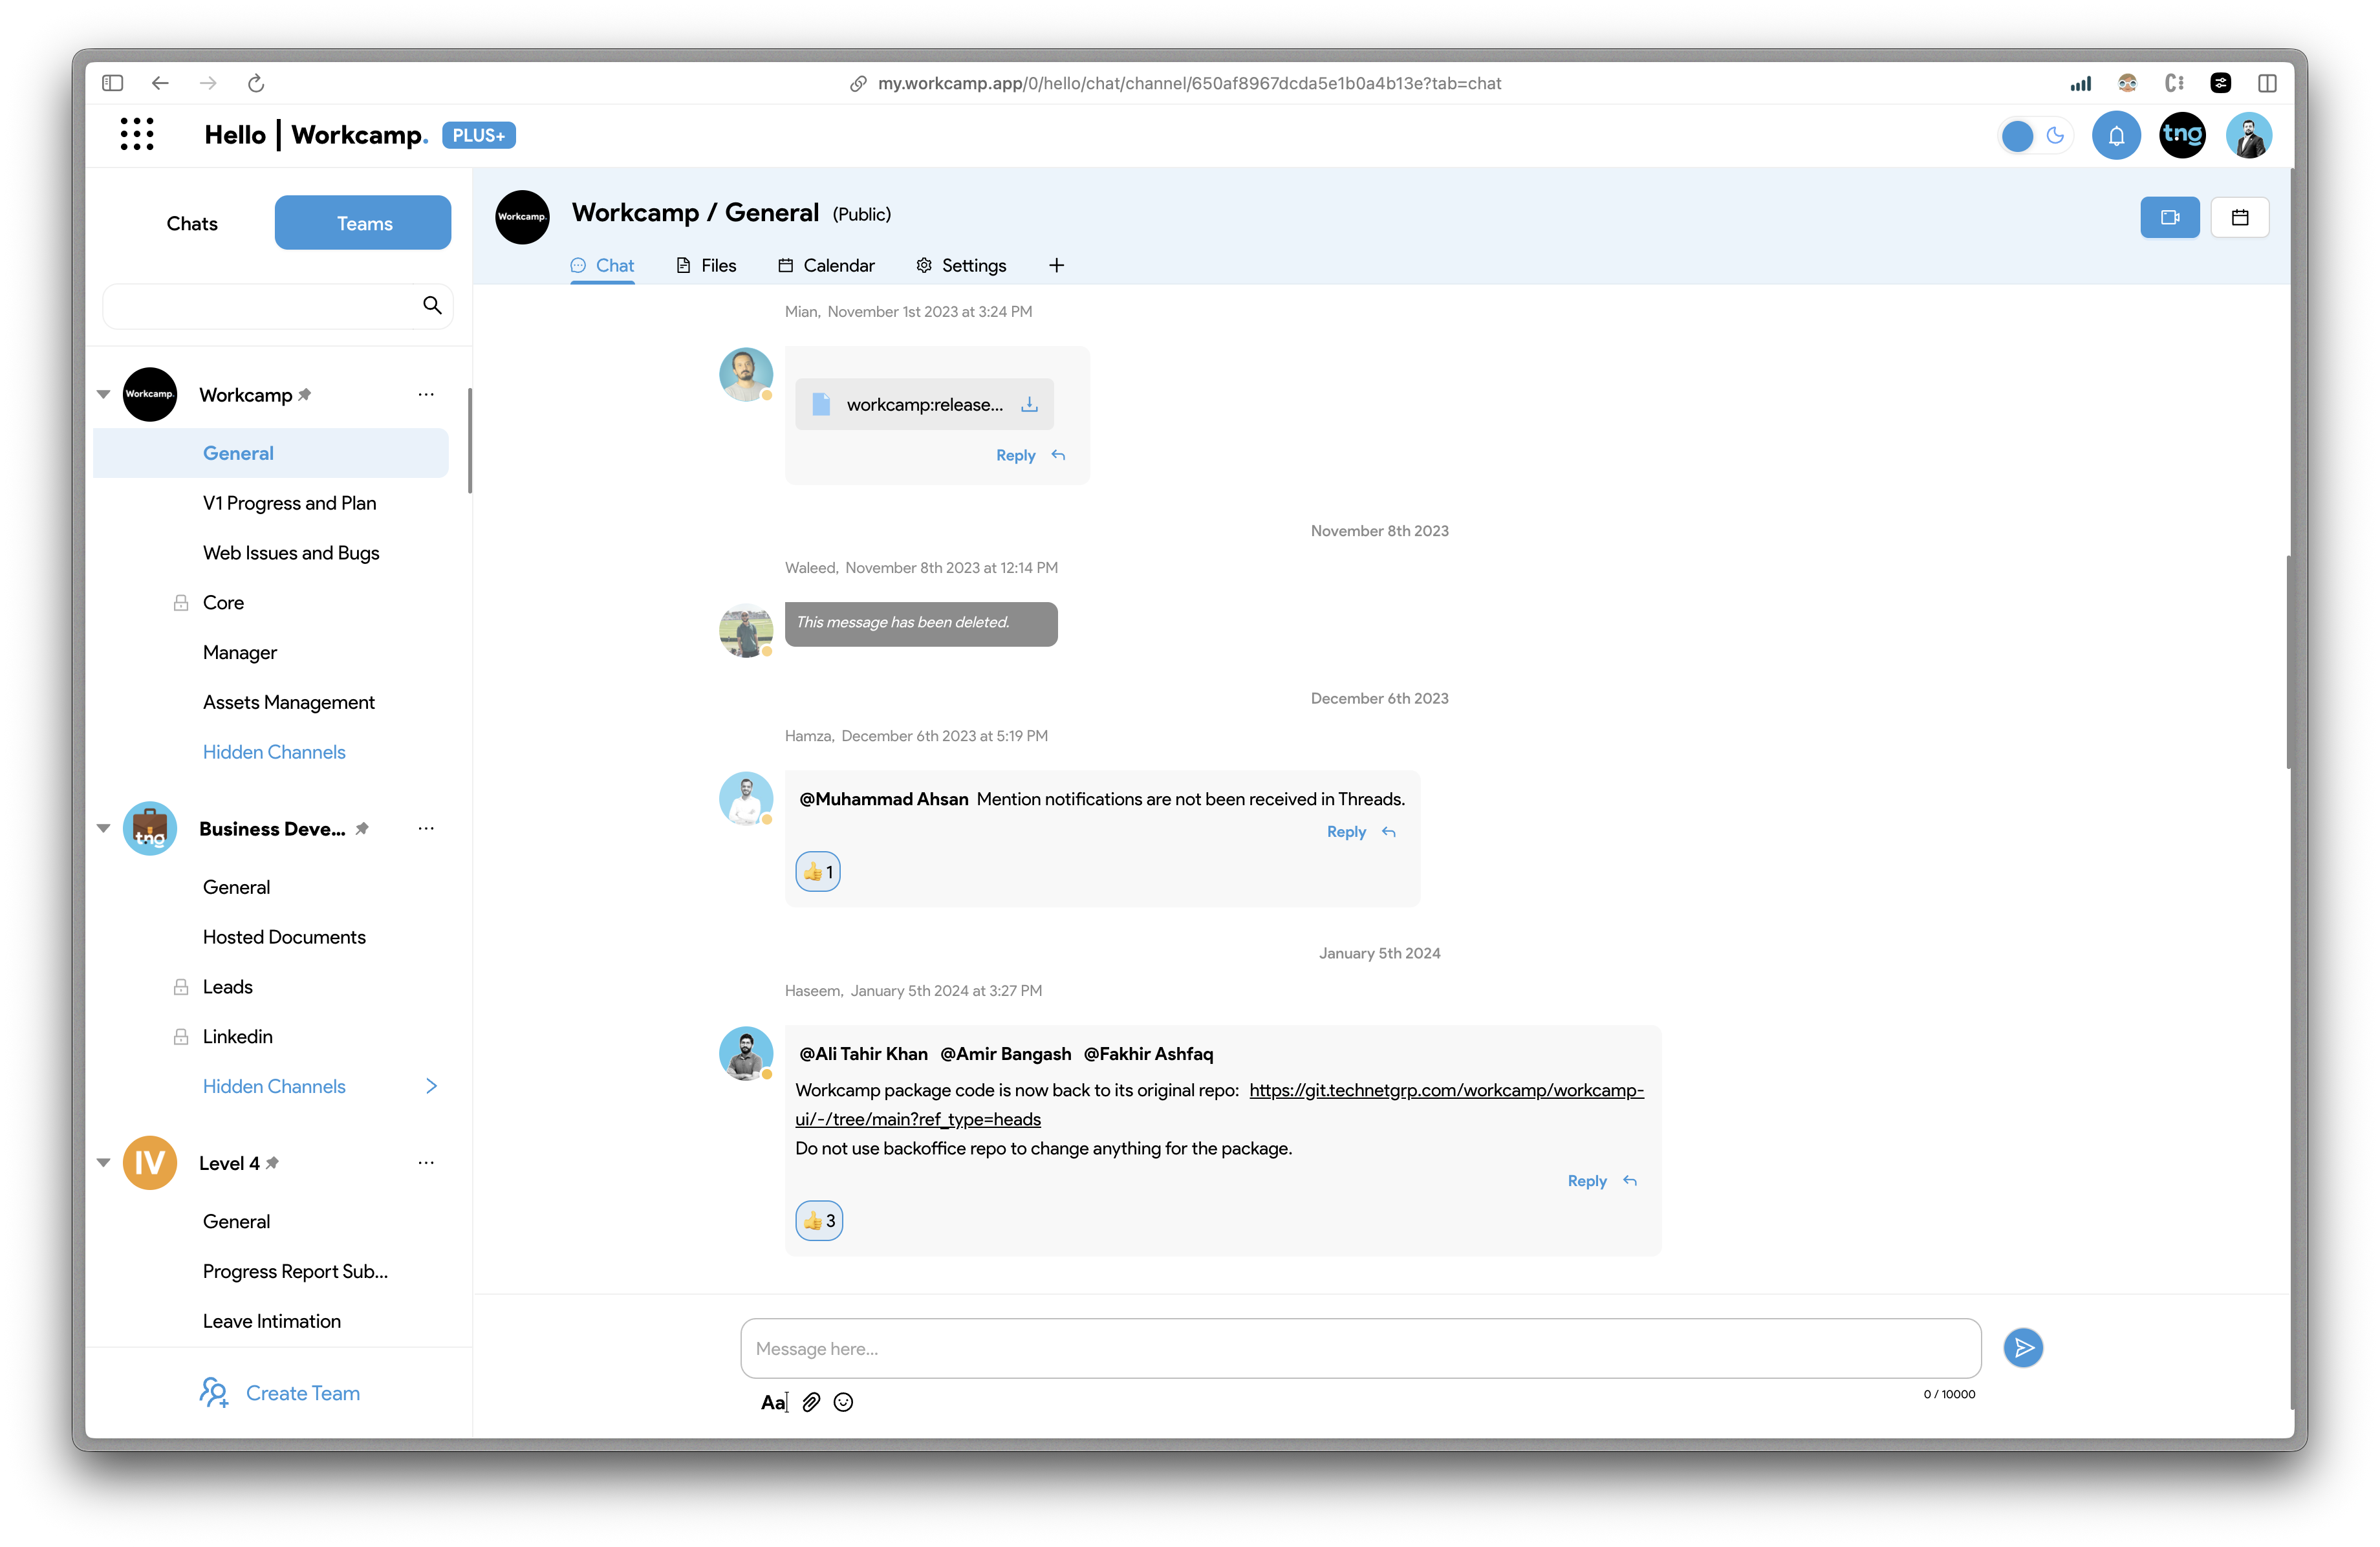Select the Teams toggle button
This screenshot has height=1547, width=2380.
pos(362,222)
